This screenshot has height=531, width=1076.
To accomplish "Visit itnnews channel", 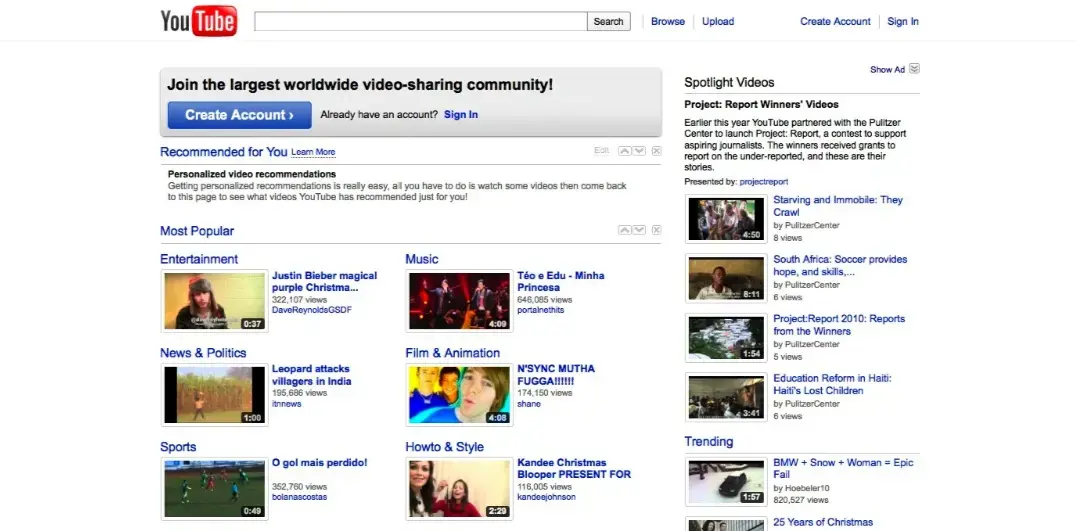I will click(287, 404).
